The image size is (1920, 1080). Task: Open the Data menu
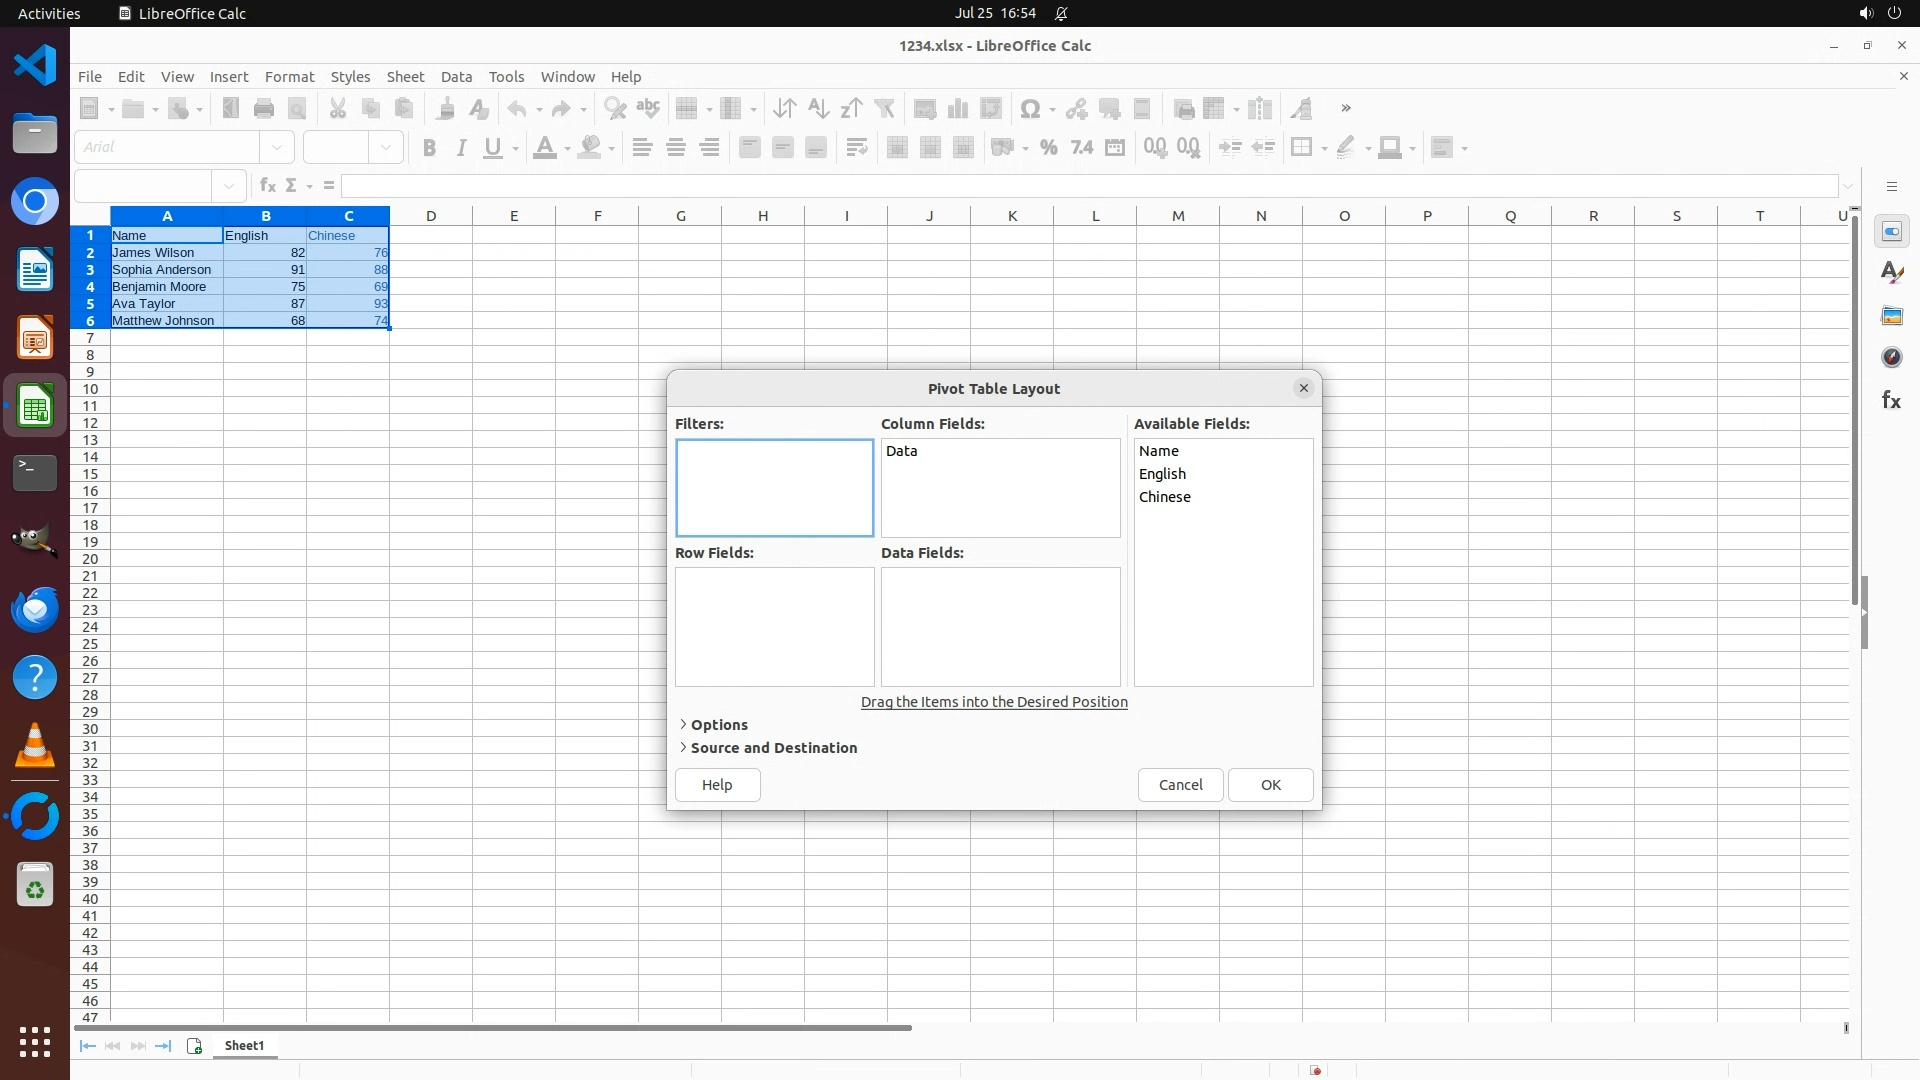[x=456, y=77]
